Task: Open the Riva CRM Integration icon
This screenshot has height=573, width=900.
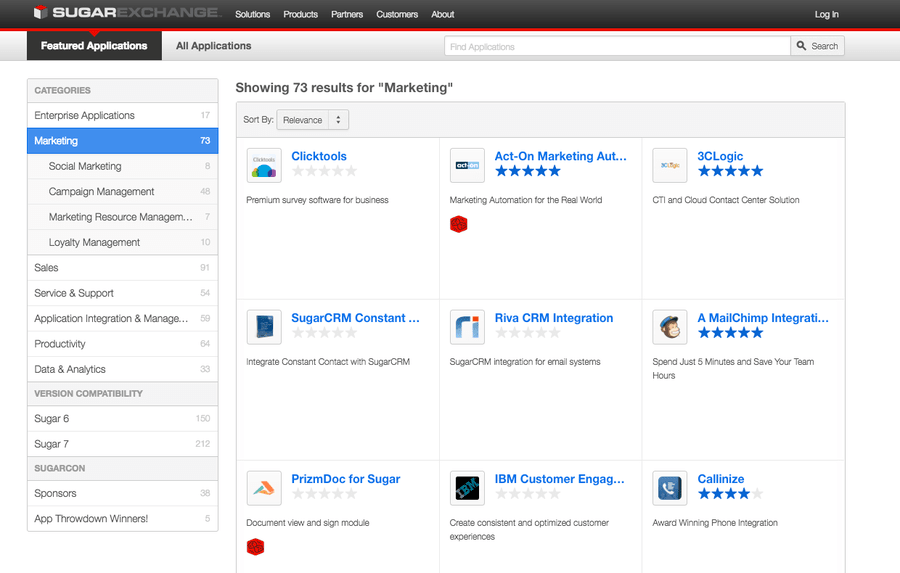Action: click(x=467, y=327)
